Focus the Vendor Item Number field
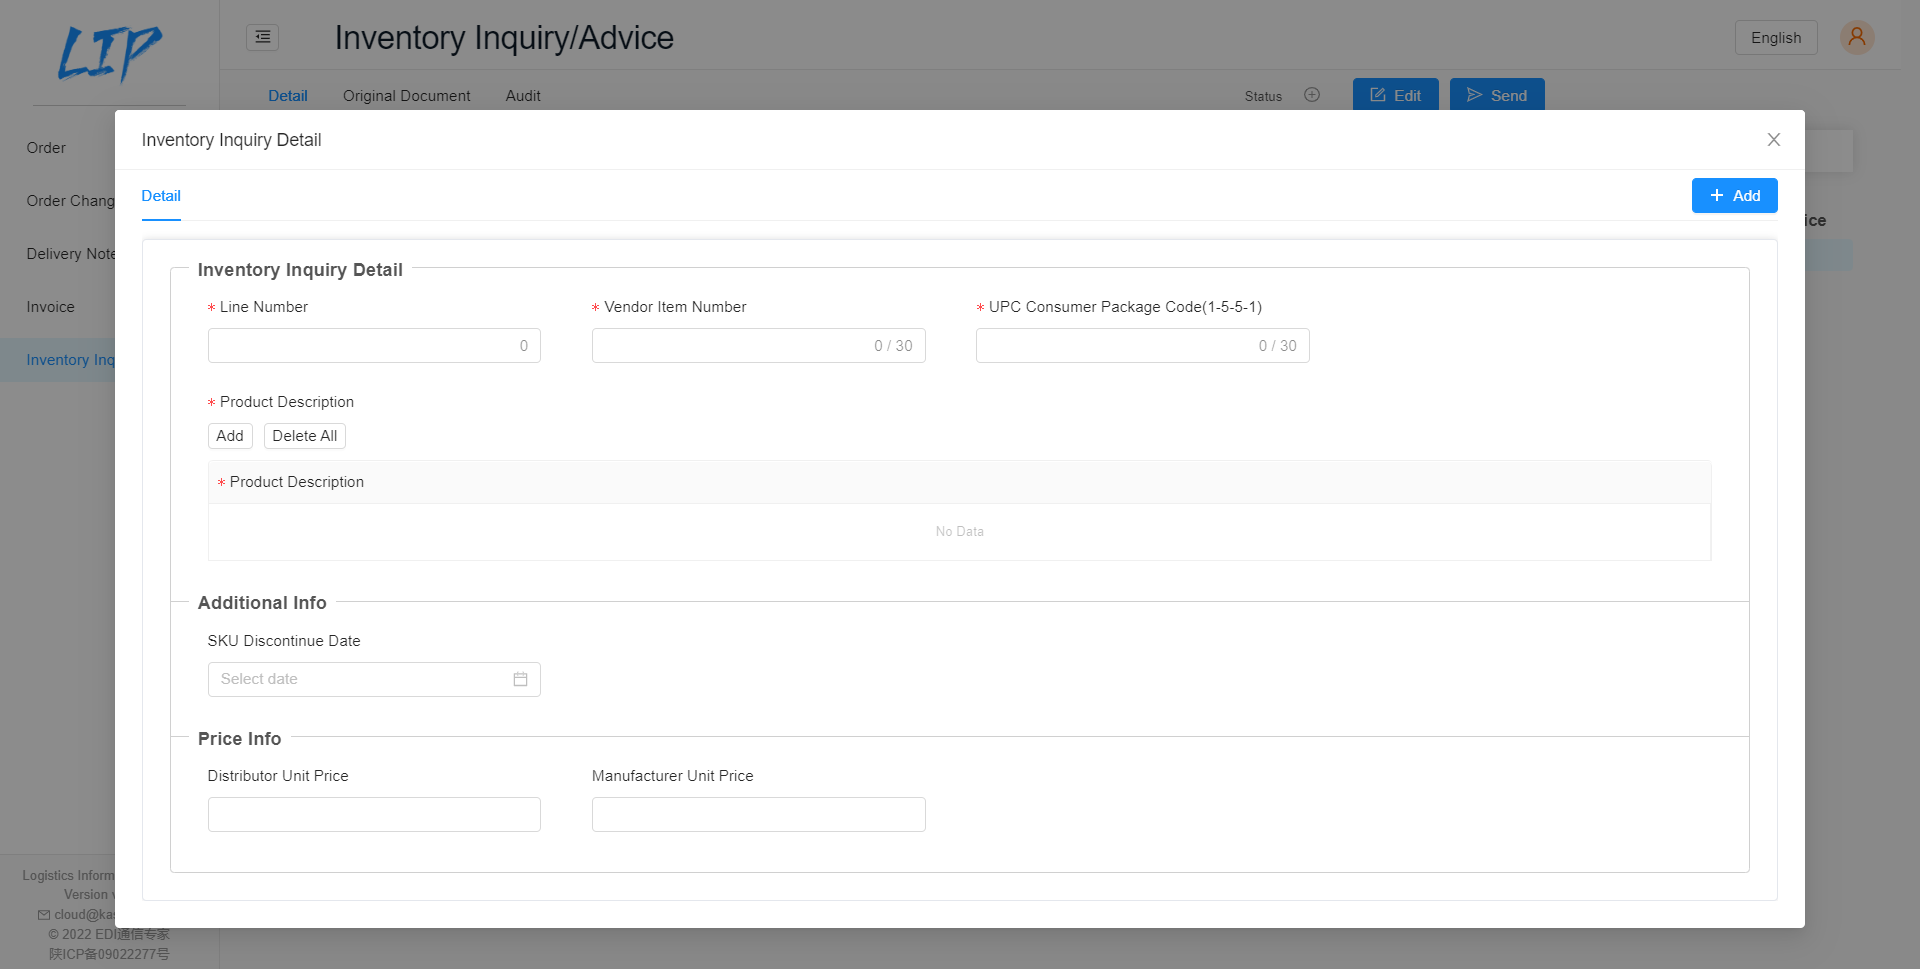This screenshot has height=969, width=1920. (x=758, y=346)
